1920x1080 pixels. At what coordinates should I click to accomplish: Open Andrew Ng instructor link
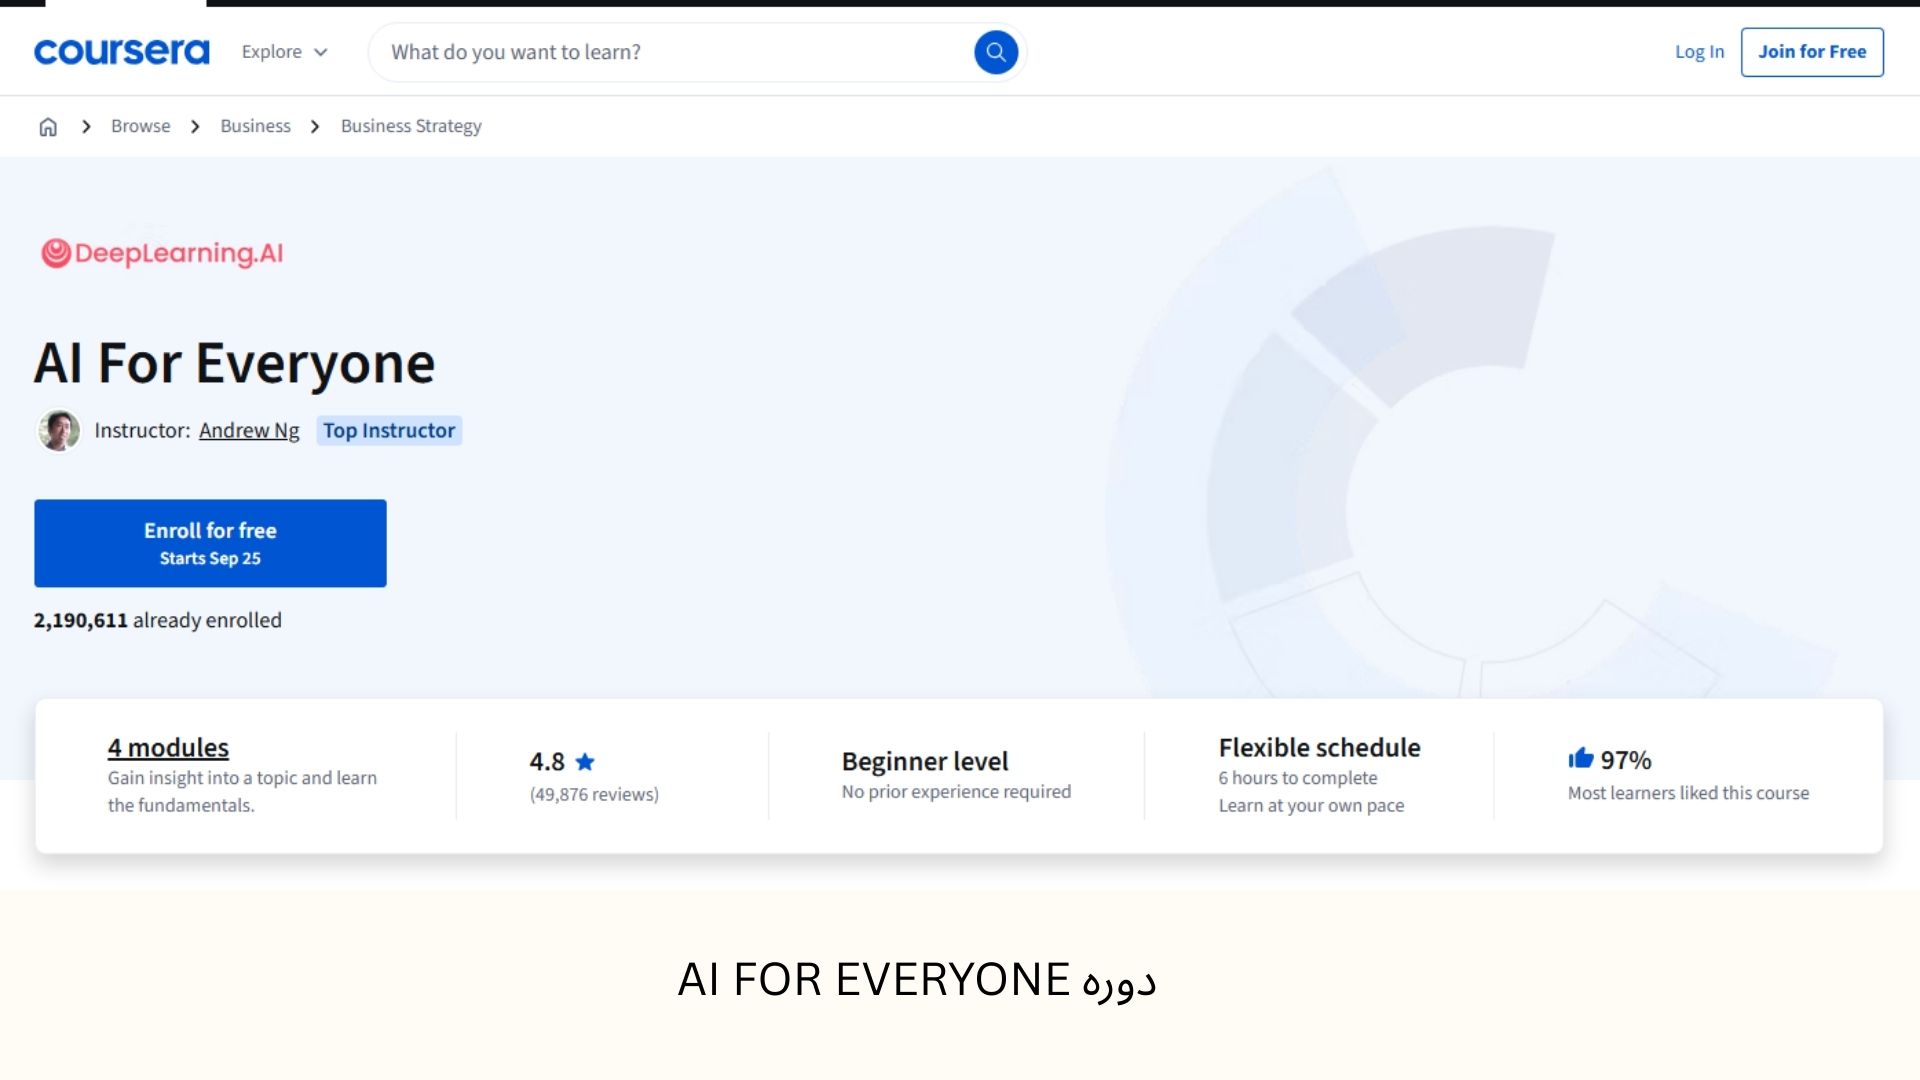249,430
